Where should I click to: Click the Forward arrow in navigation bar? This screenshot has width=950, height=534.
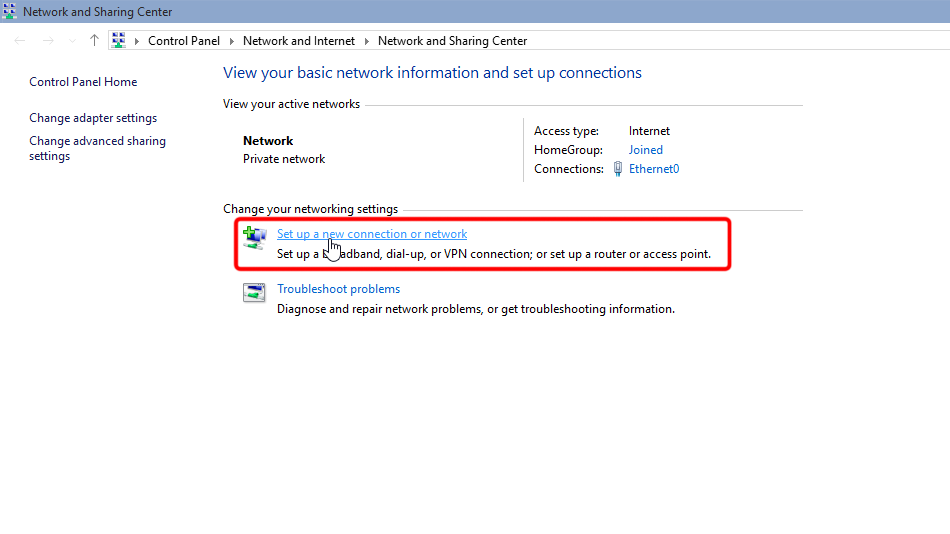tap(47, 41)
